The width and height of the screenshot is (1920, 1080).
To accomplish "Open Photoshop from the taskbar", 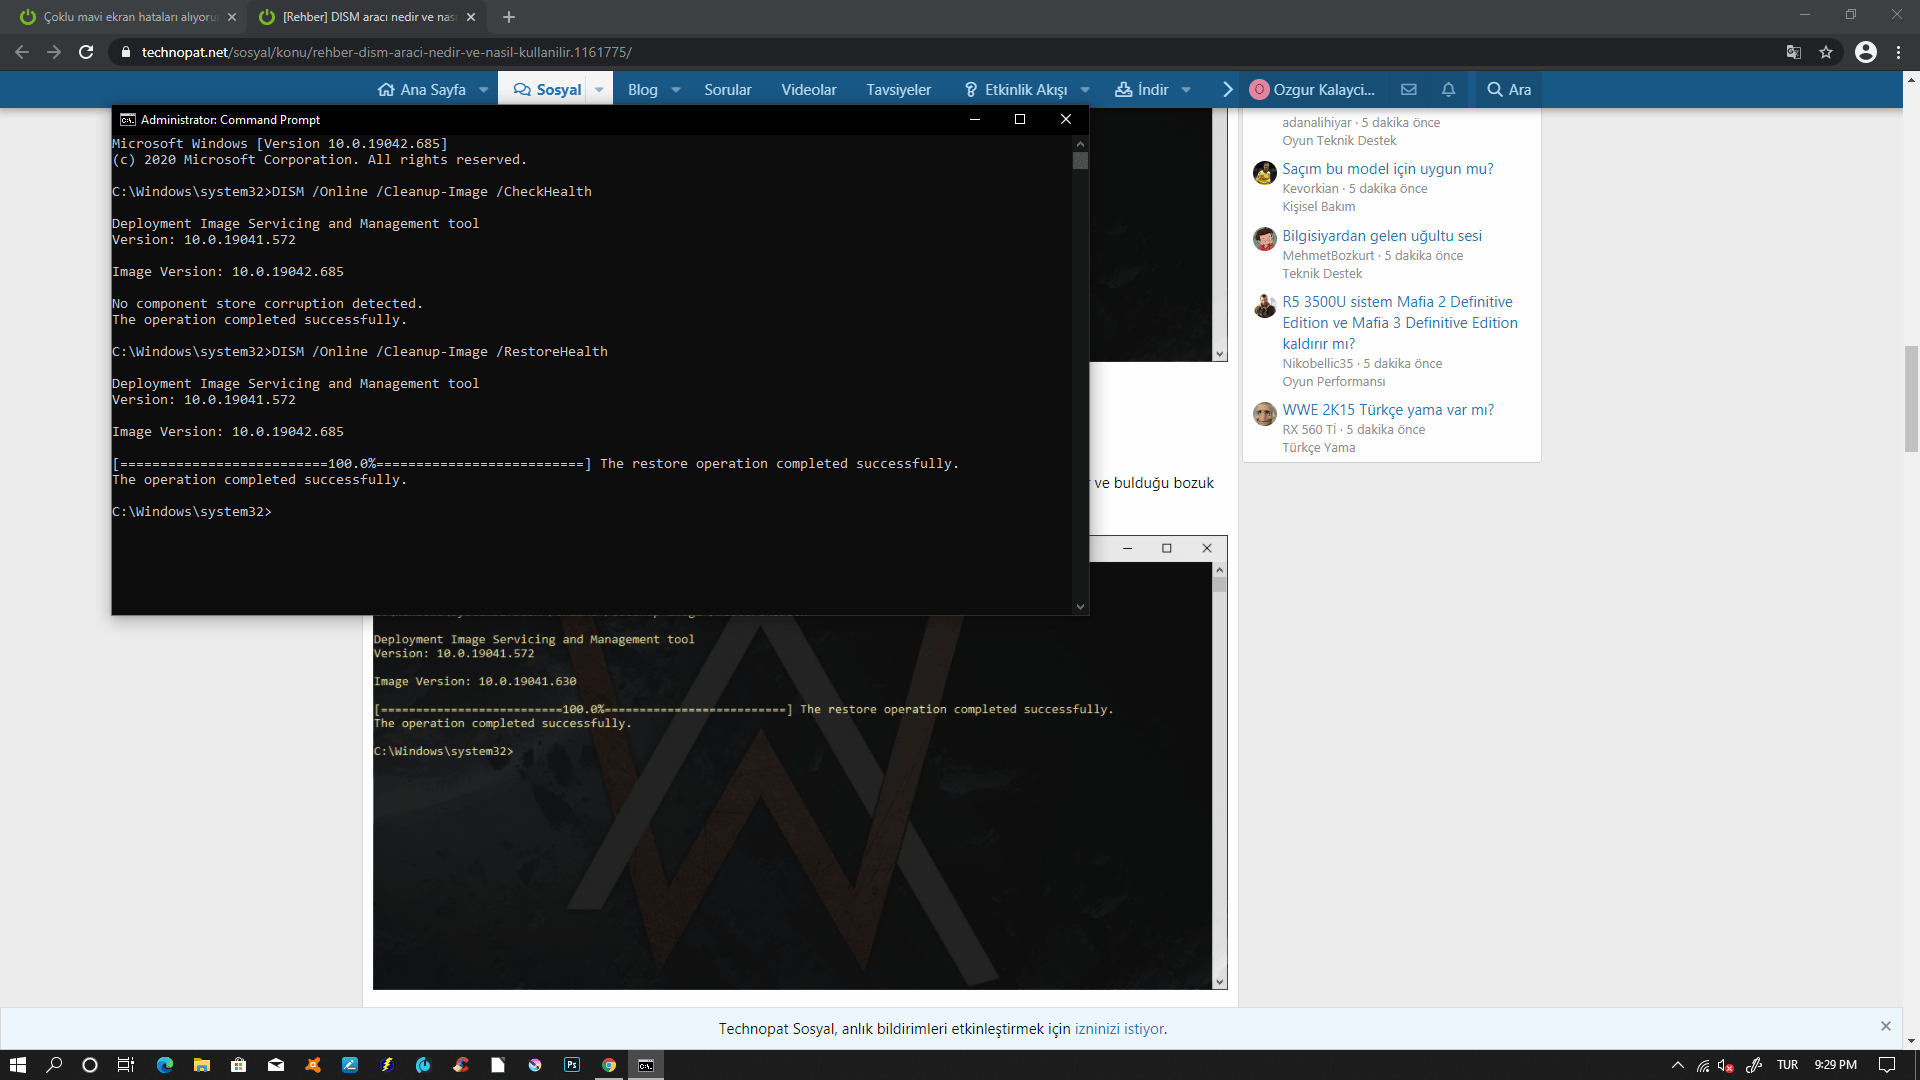I will coord(571,1065).
